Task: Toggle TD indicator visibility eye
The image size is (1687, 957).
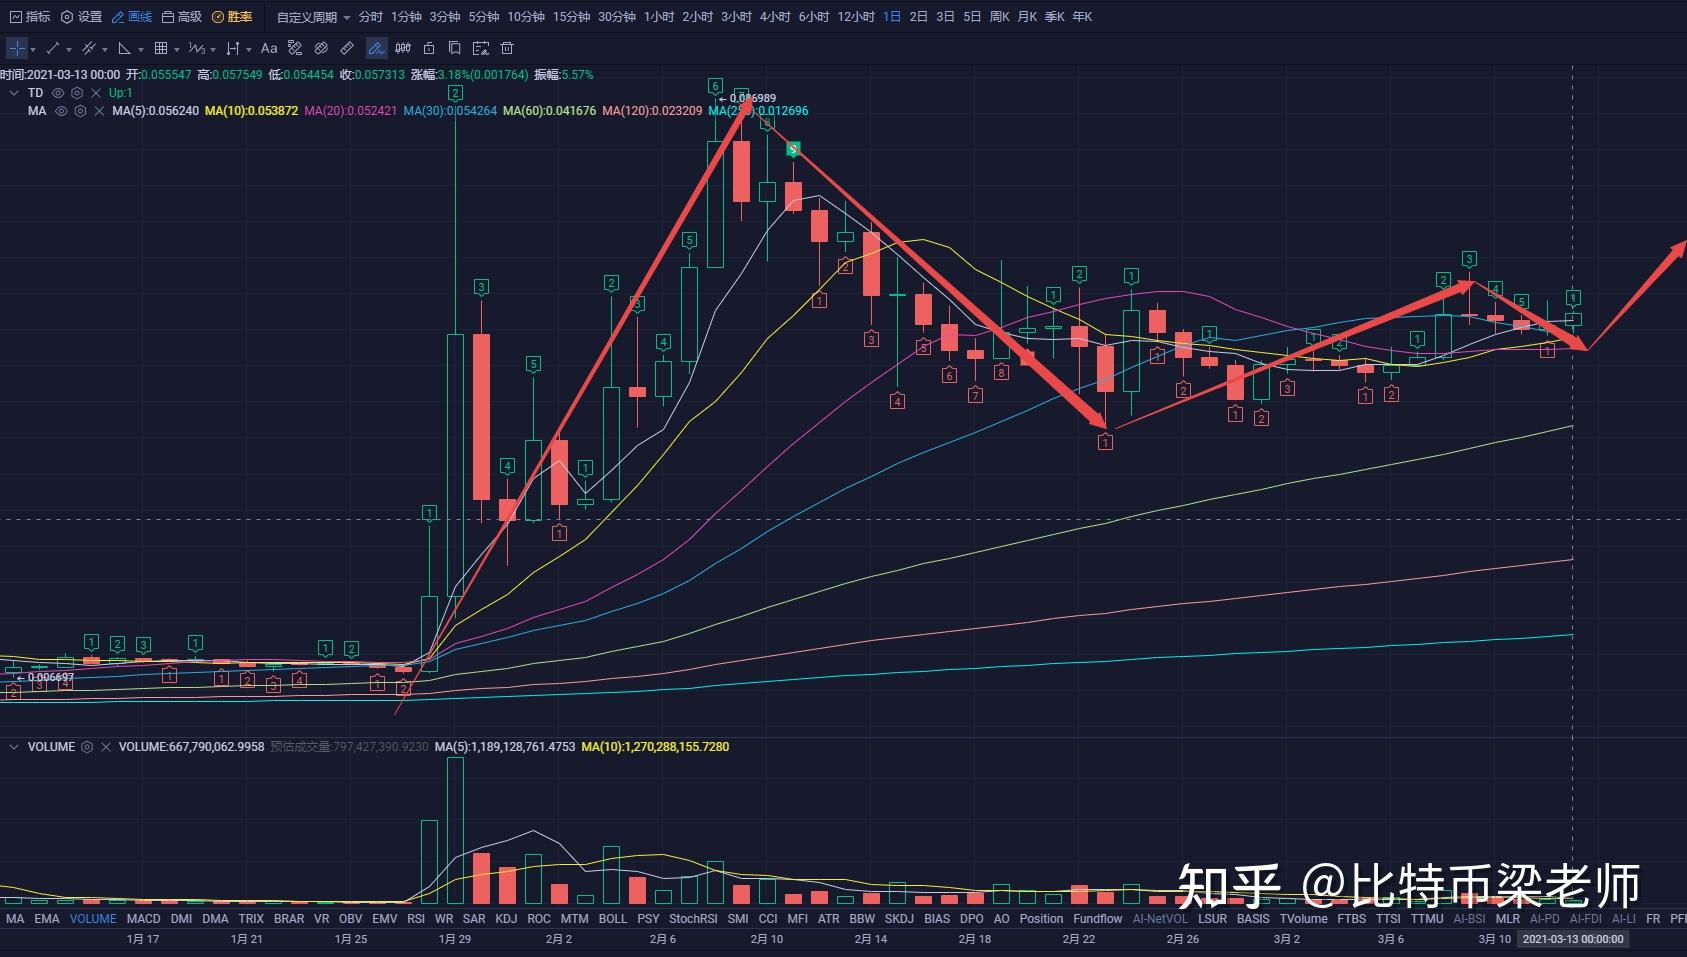Action: pyautogui.click(x=58, y=93)
